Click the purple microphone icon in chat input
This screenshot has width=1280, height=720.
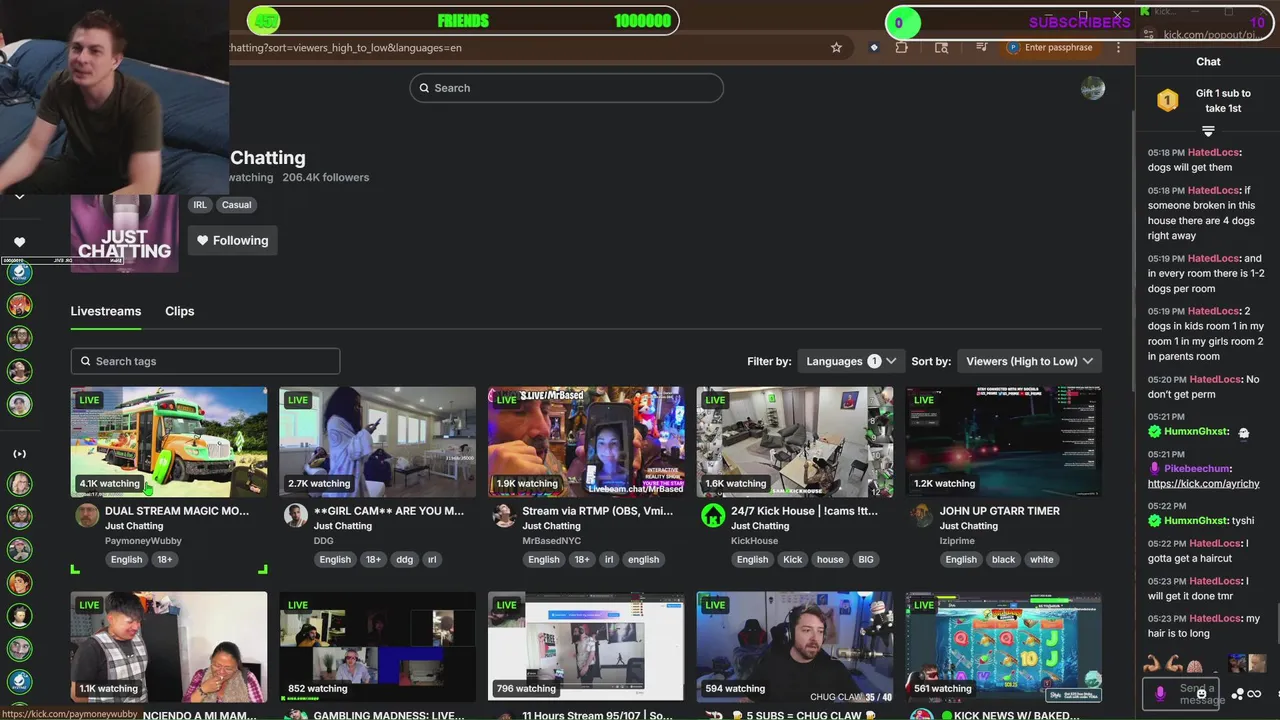tap(1160, 693)
